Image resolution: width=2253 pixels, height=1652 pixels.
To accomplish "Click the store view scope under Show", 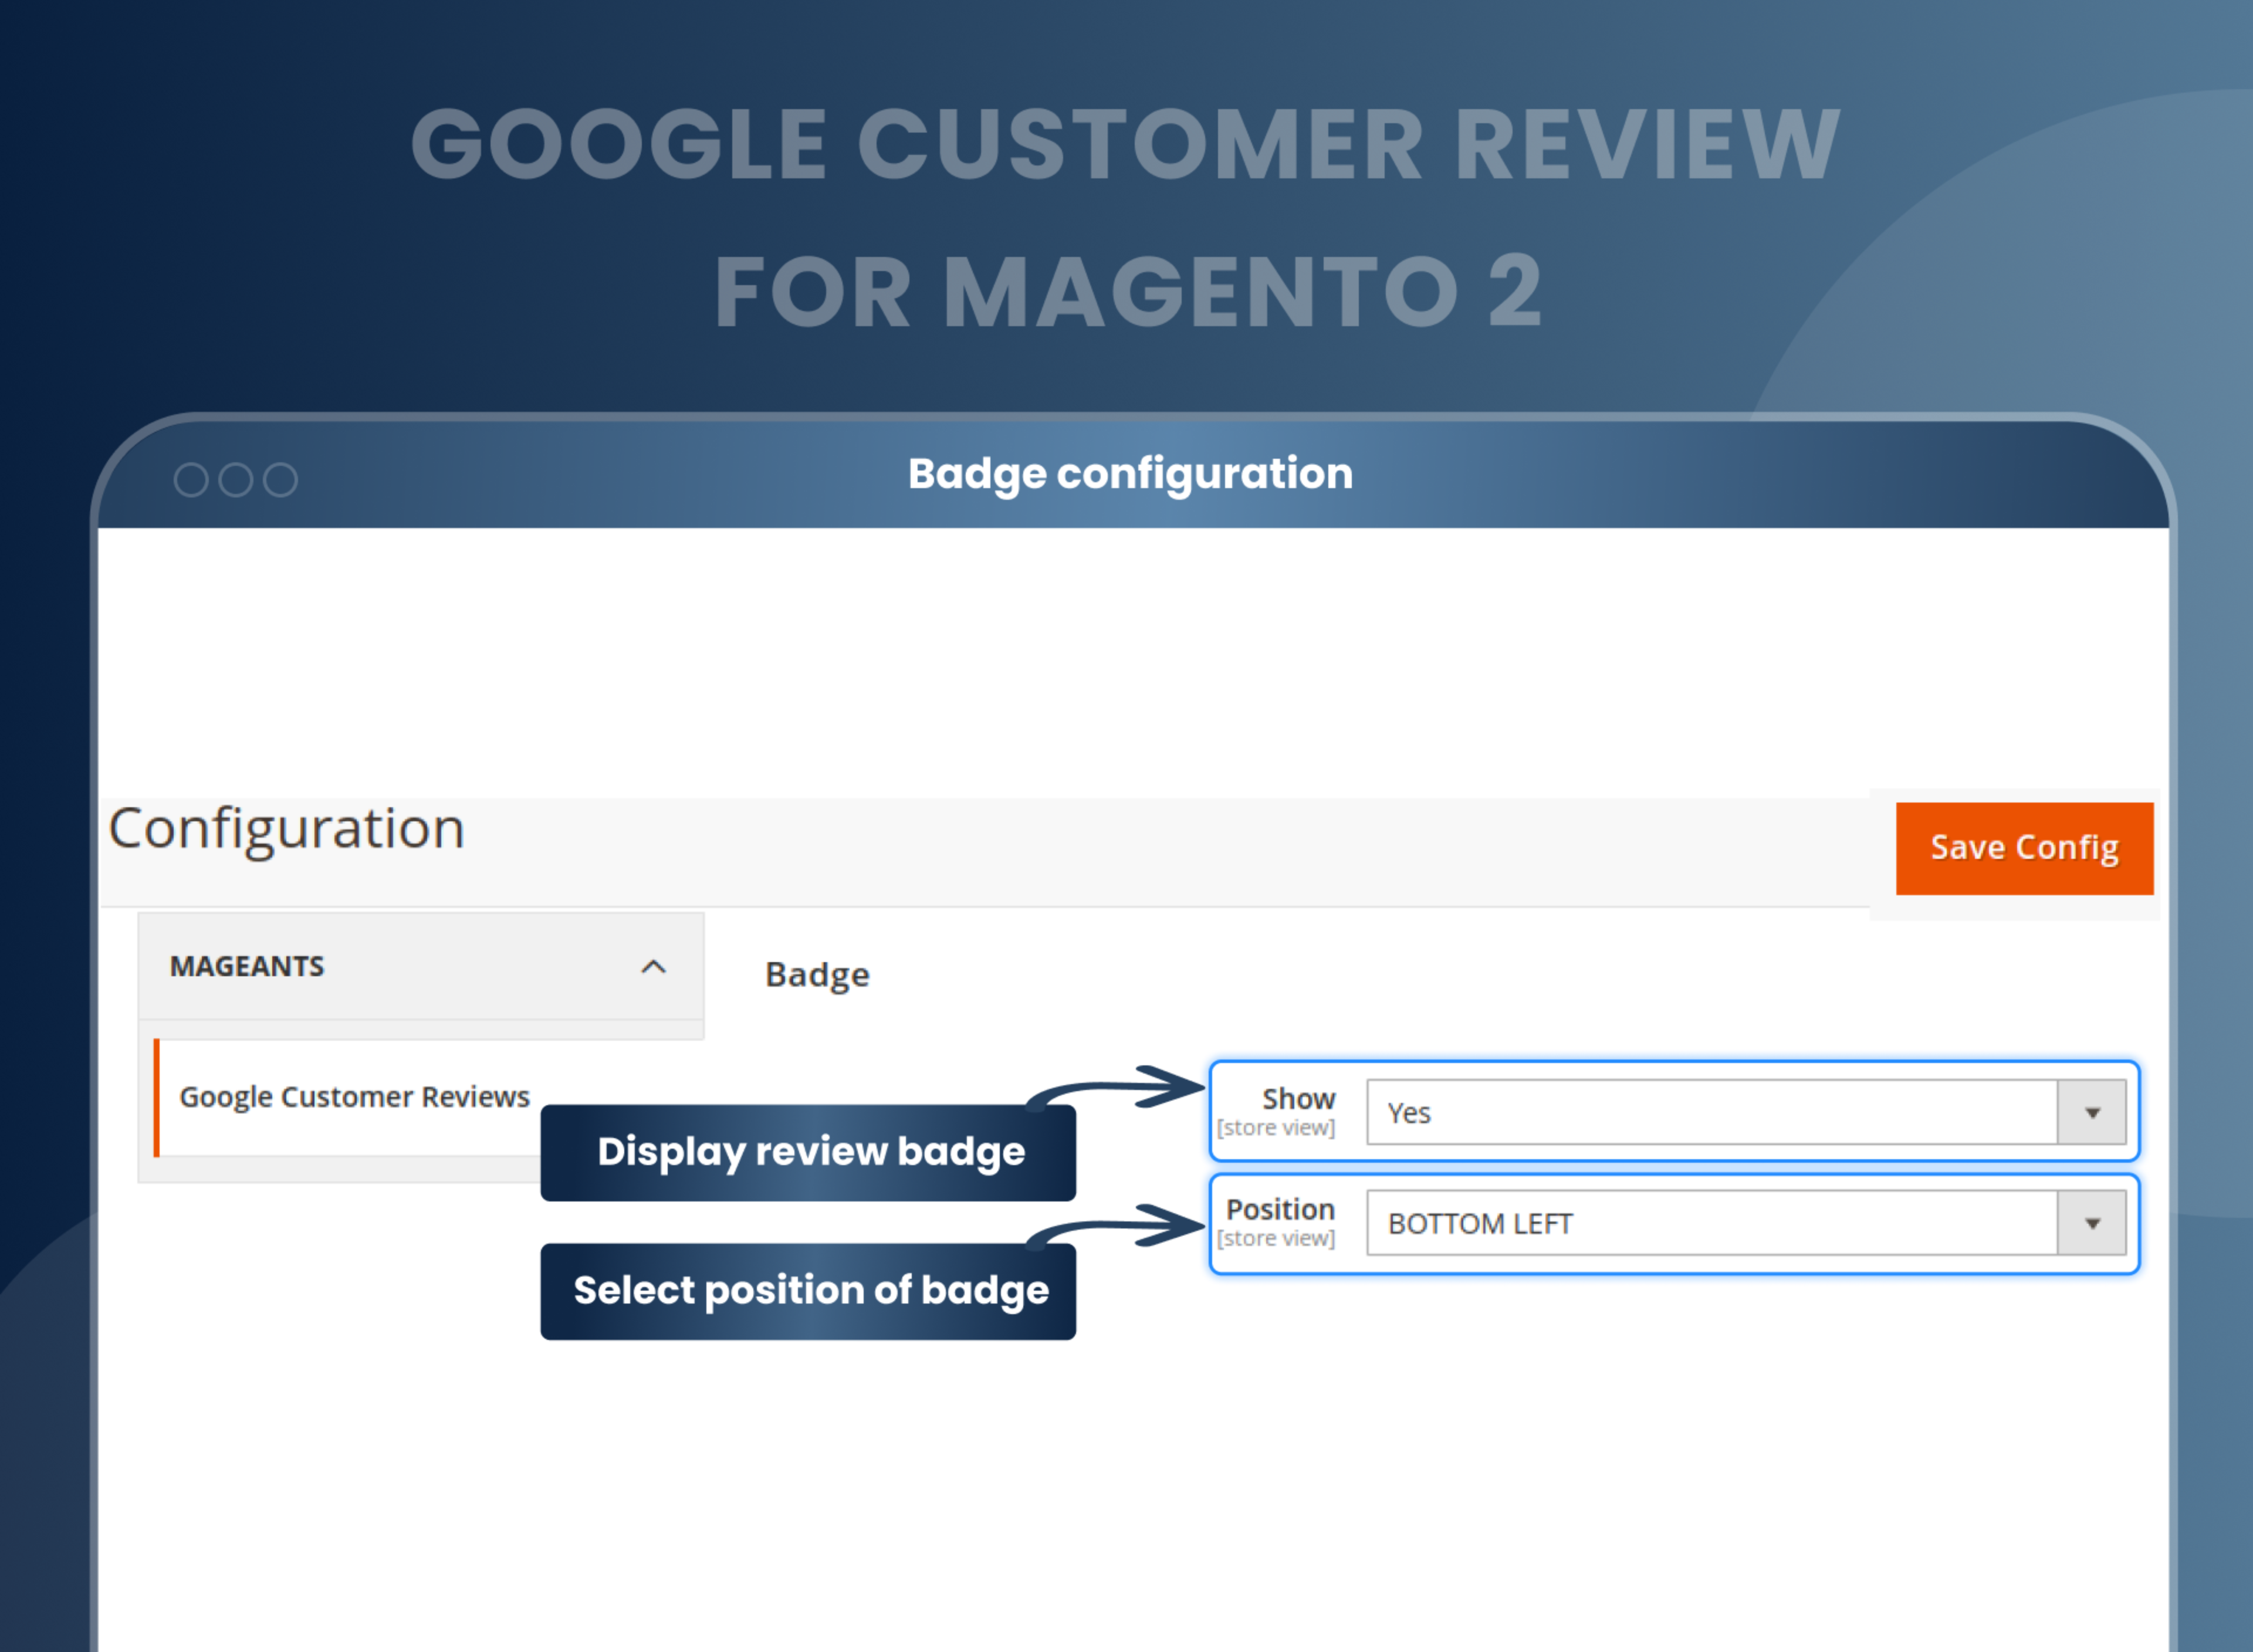I will click(x=1276, y=1128).
